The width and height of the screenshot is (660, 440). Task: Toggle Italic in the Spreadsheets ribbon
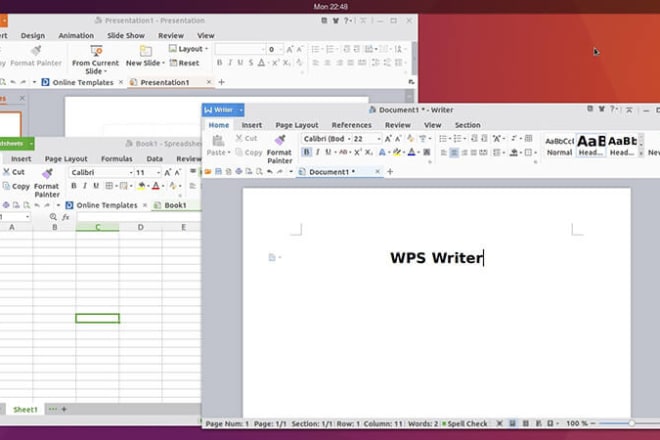pos(85,186)
